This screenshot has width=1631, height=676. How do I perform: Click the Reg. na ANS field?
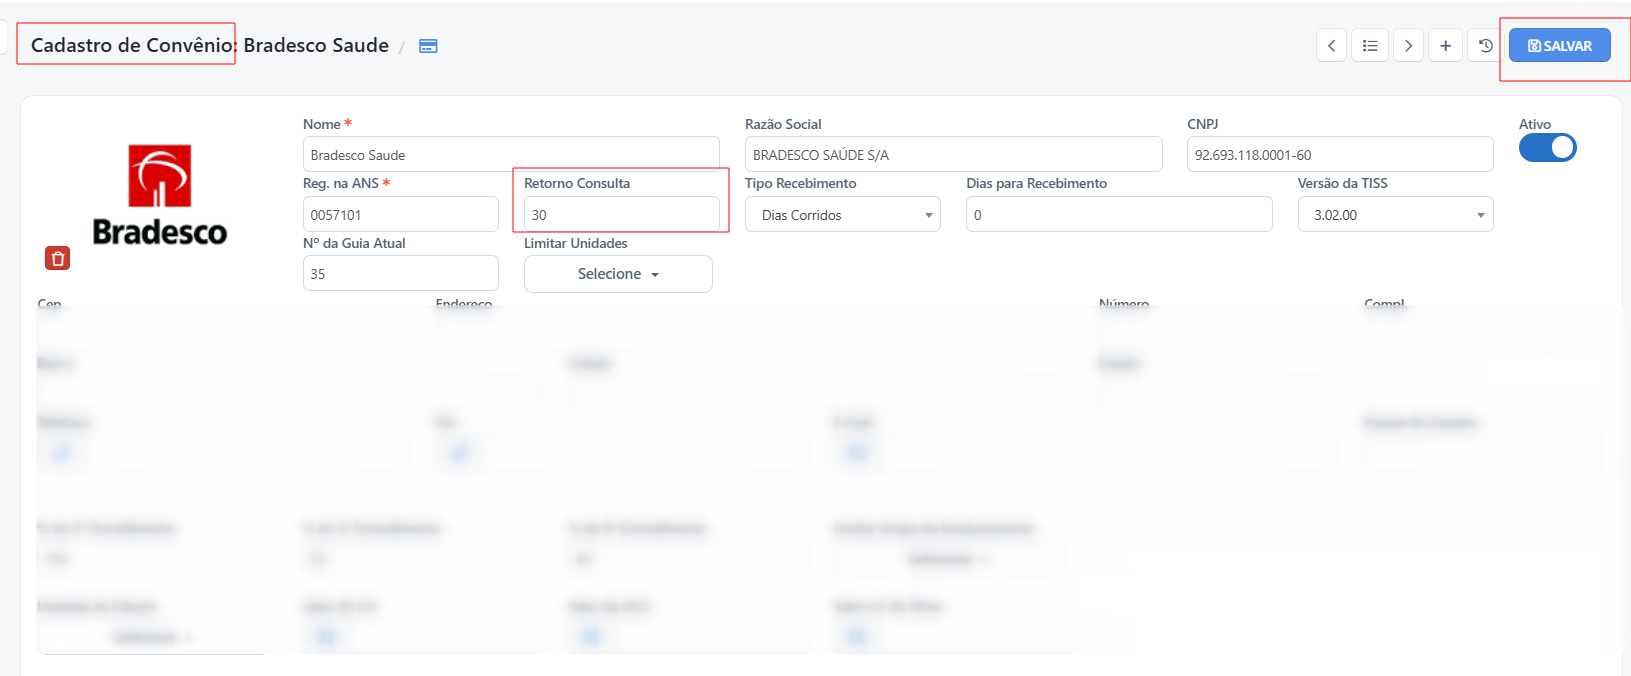(x=400, y=215)
